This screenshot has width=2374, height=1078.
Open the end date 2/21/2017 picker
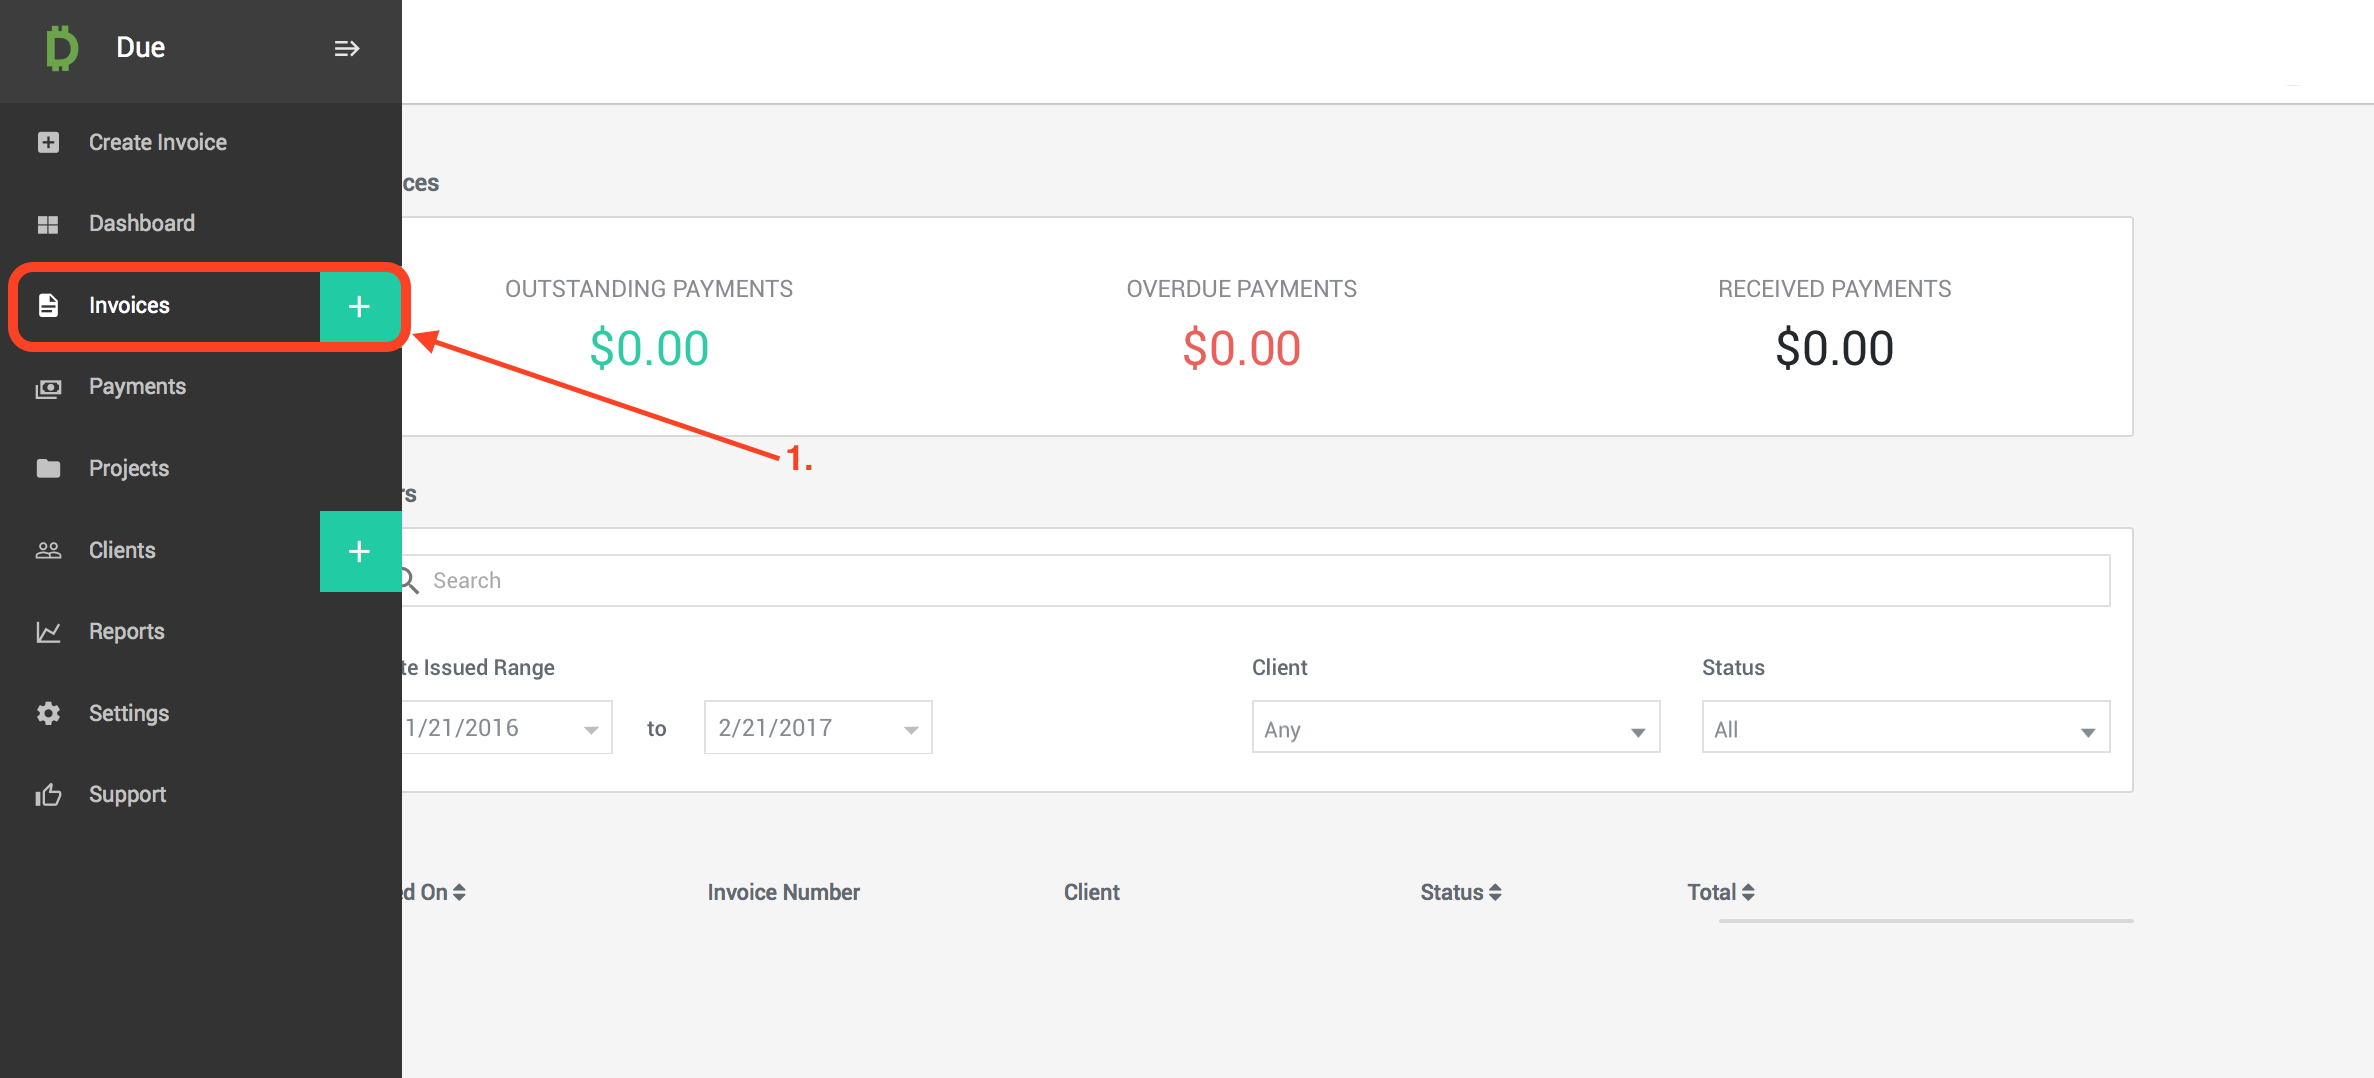(x=817, y=728)
